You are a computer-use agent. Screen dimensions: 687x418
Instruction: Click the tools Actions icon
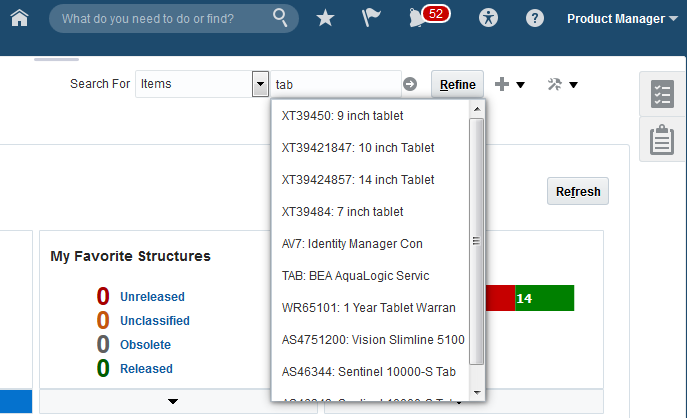click(x=555, y=84)
